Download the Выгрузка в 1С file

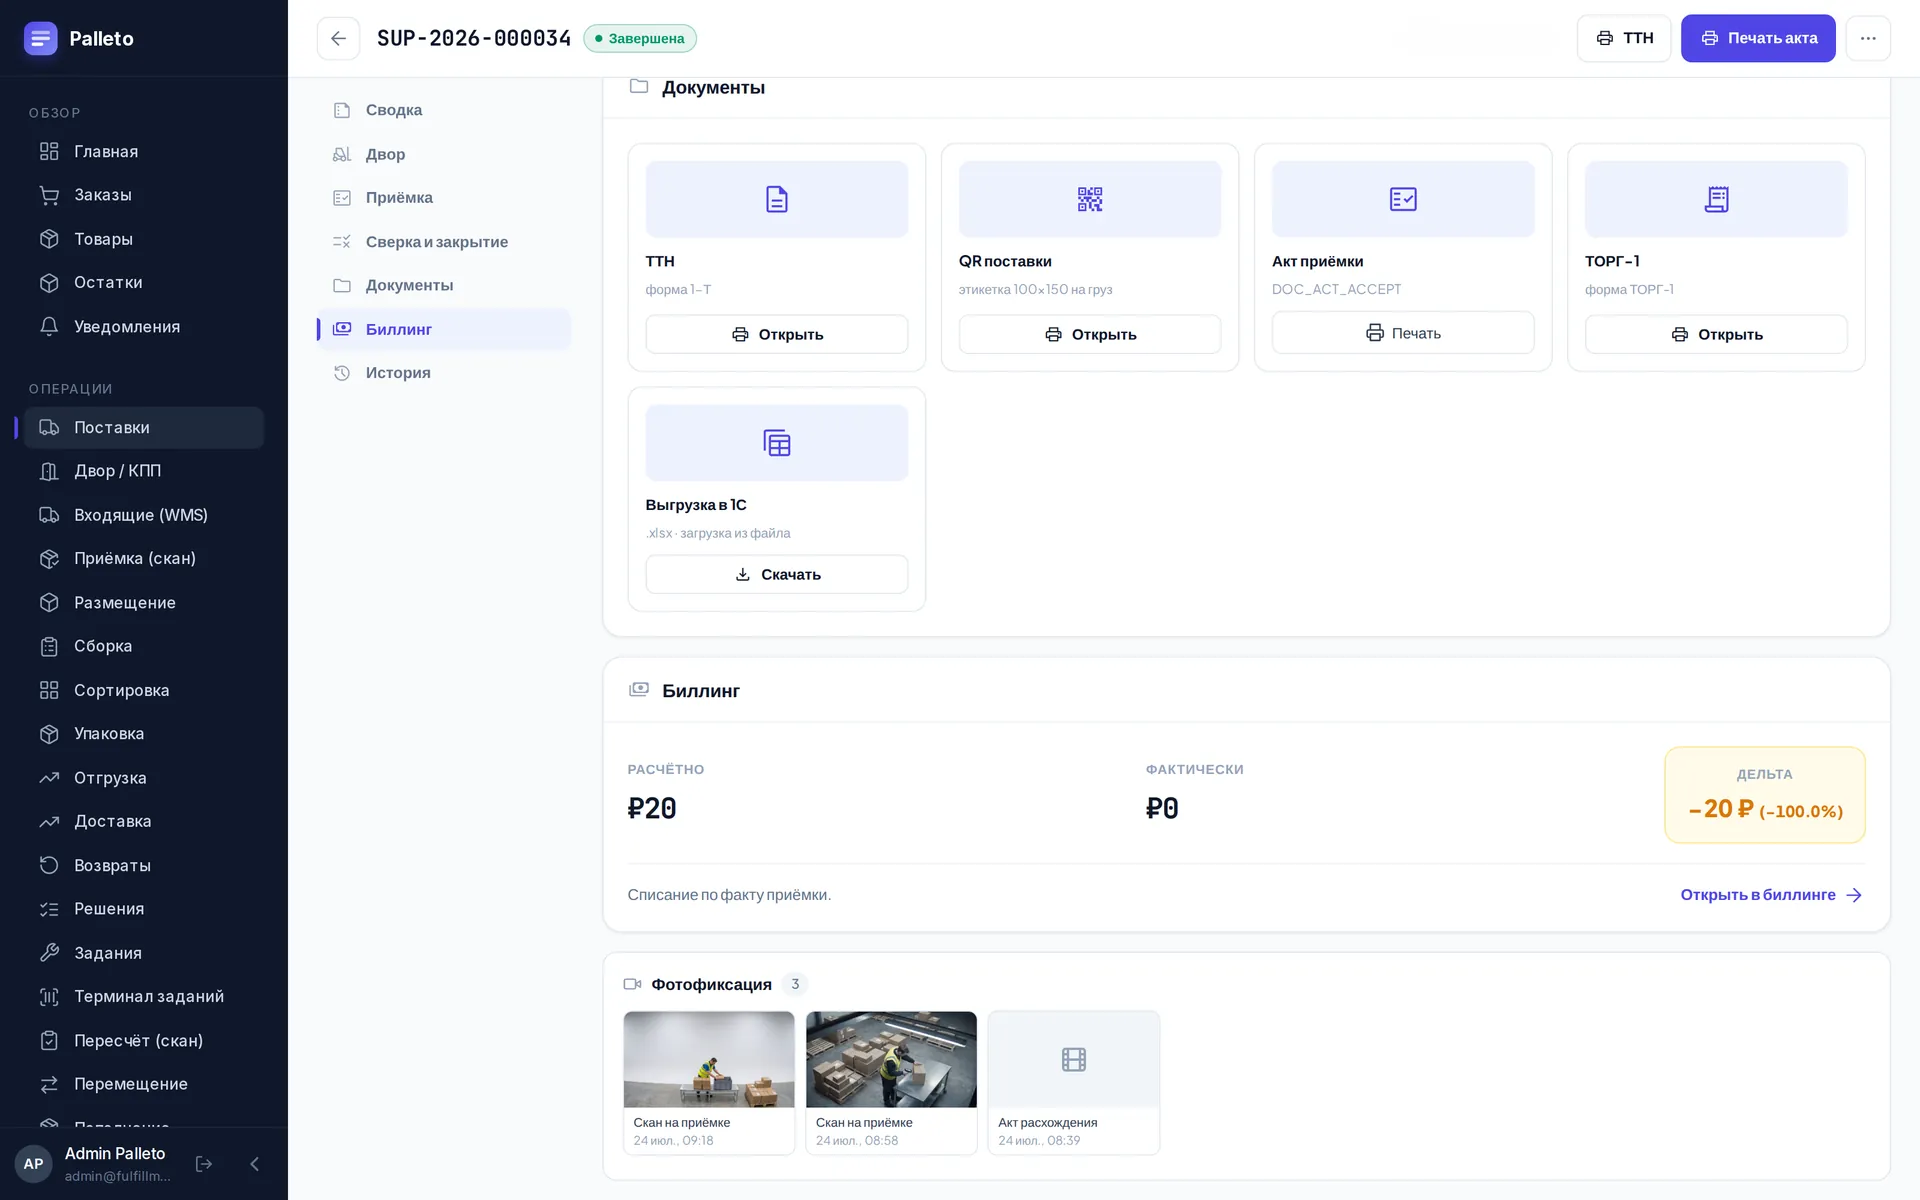pyautogui.click(x=777, y=574)
